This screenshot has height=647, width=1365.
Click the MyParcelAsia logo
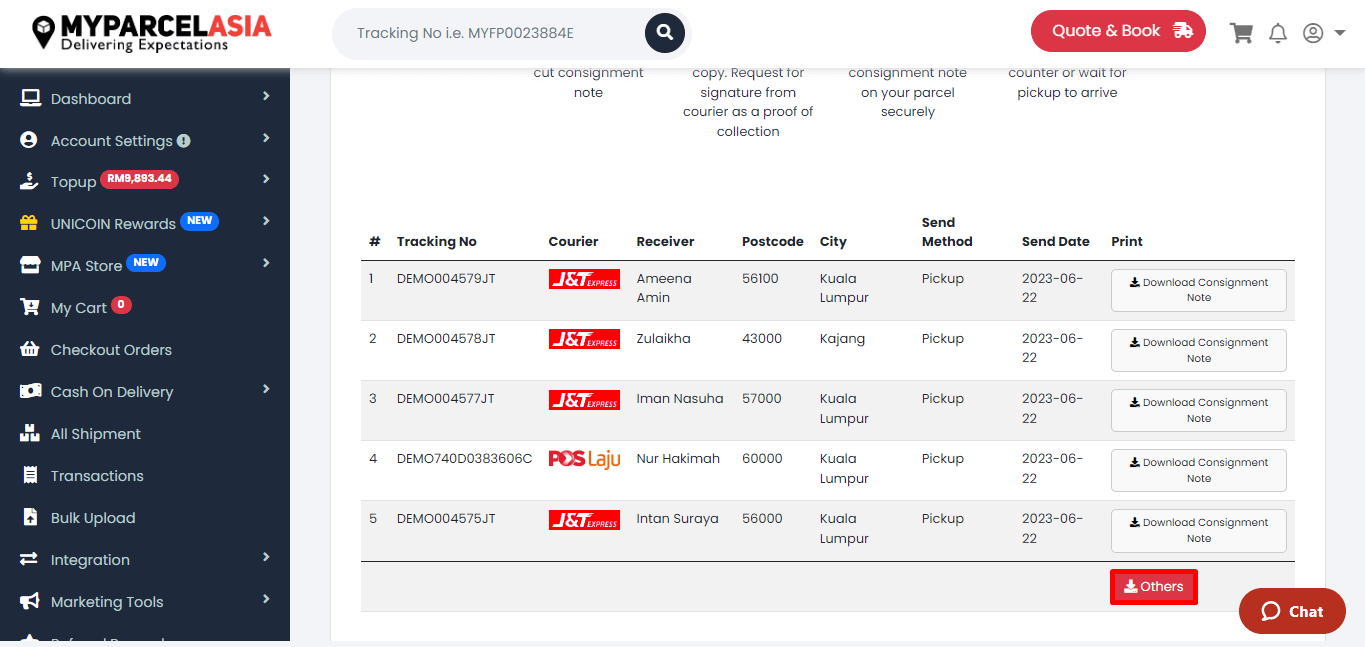pyautogui.click(x=151, y=33)
